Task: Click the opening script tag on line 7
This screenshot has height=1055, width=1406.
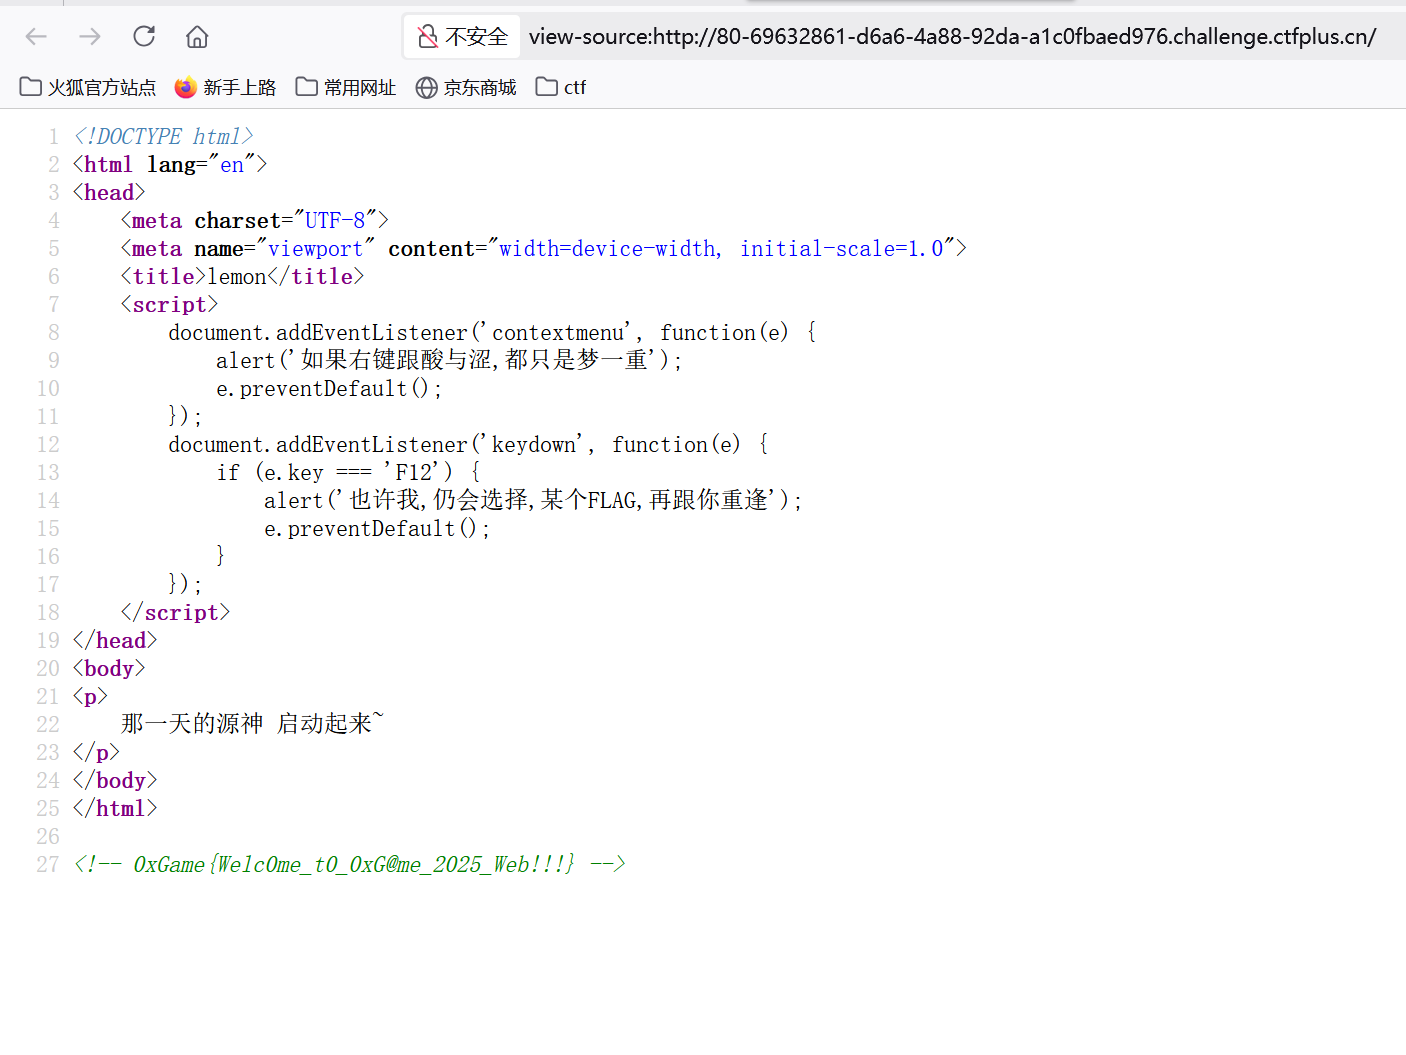Action: coord(169,305)
